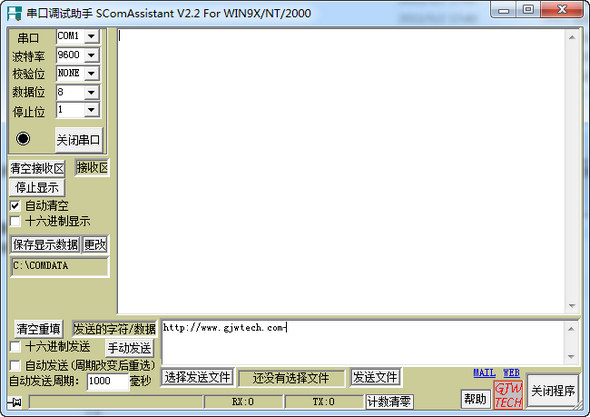Screen dimensions: 590x417
Task: Click the auto-send period field showing 1000
Action: (x=108, y=381)
